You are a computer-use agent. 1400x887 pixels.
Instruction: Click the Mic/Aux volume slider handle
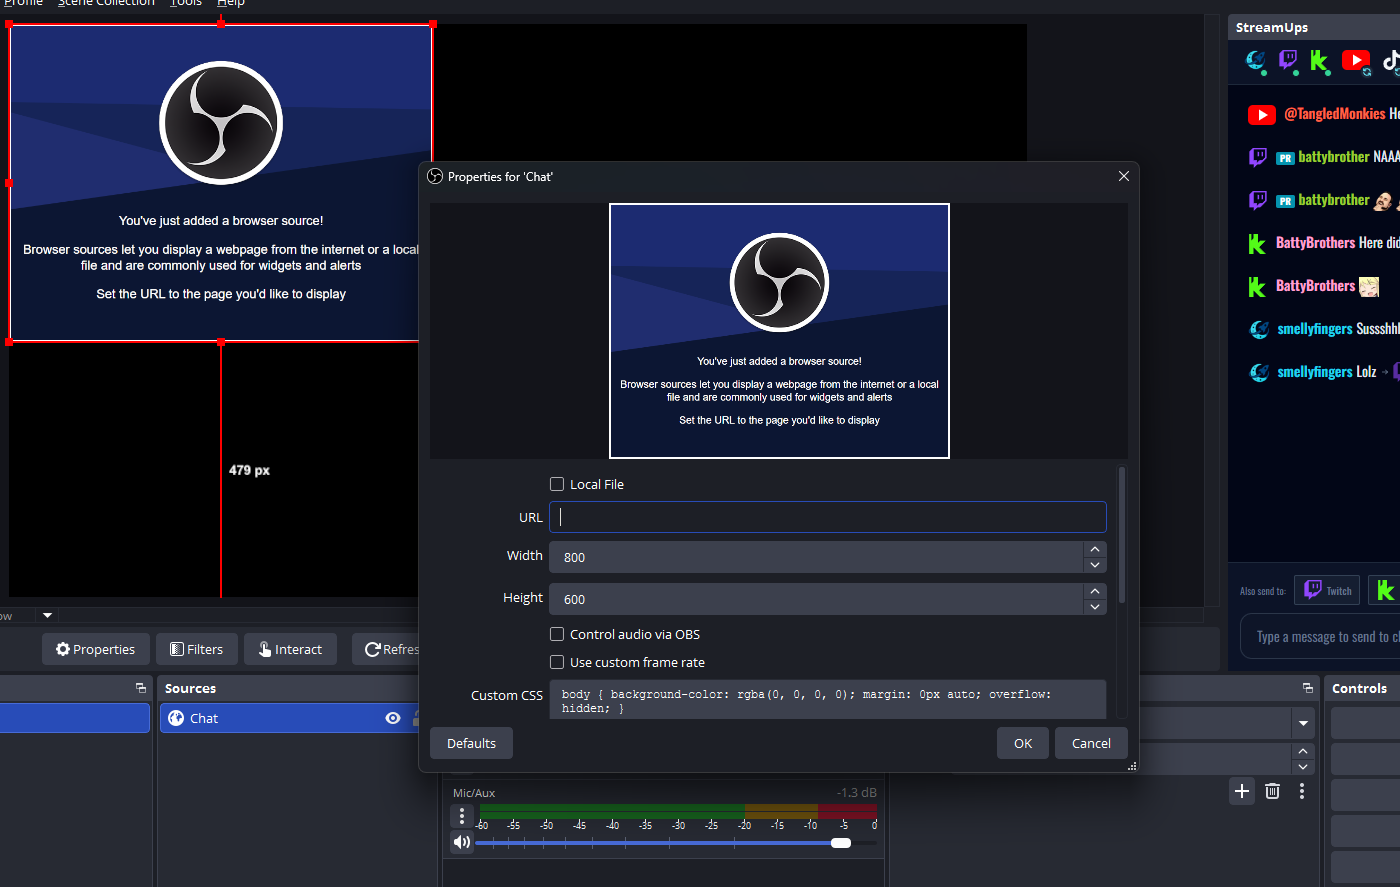(841, 843)
